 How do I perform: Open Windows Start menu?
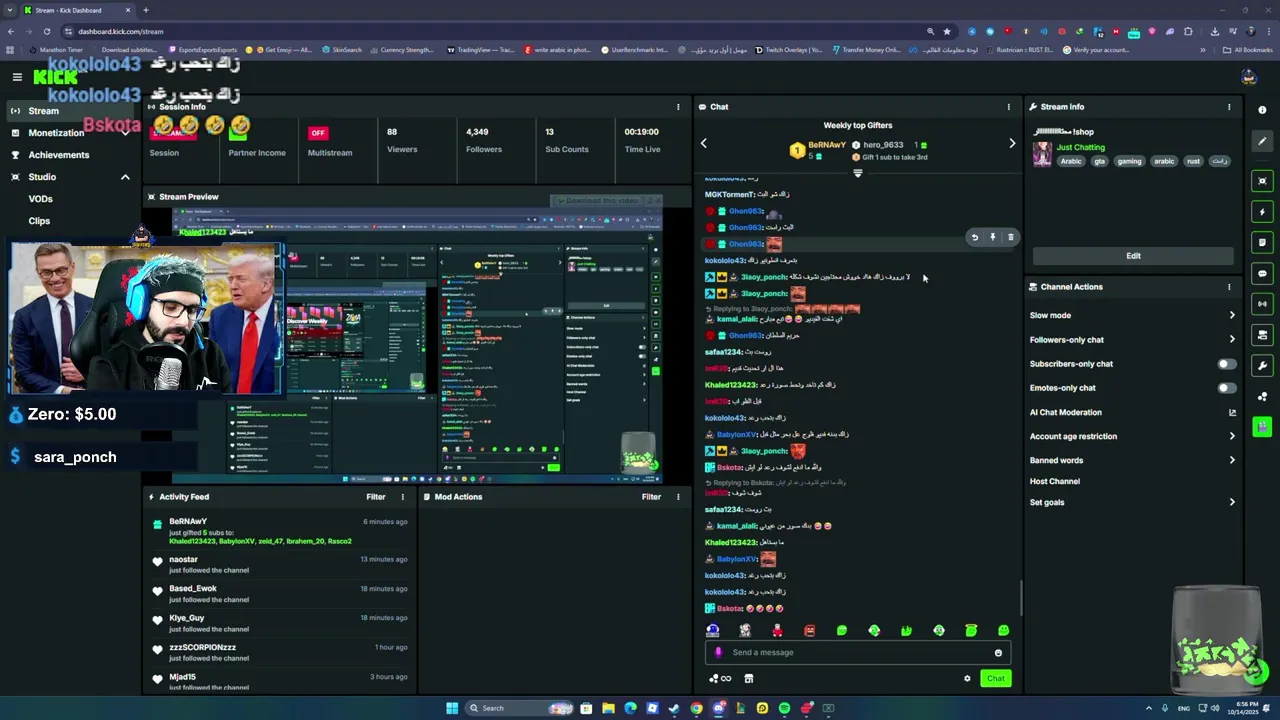452,708
